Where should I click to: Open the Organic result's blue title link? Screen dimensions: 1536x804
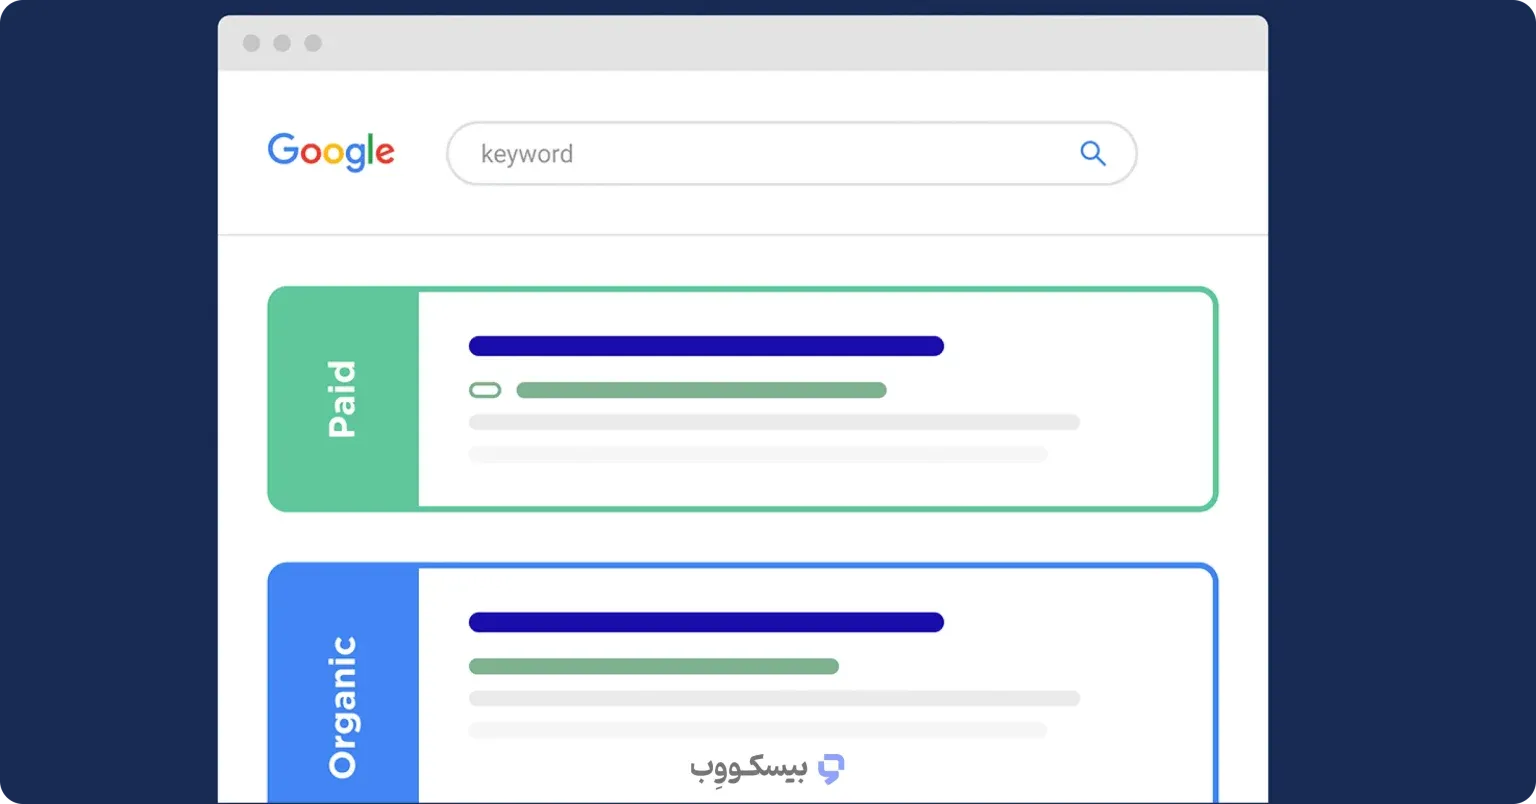pos(706,622)
